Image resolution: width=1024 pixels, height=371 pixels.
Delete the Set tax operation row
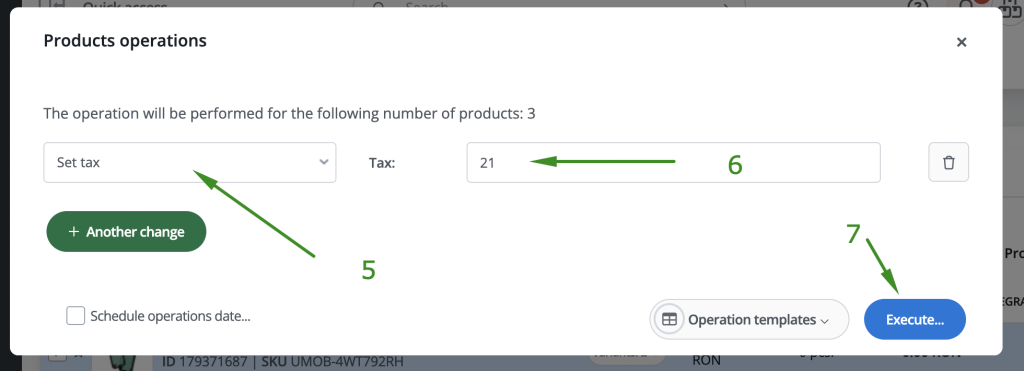(x=948, y=163)
